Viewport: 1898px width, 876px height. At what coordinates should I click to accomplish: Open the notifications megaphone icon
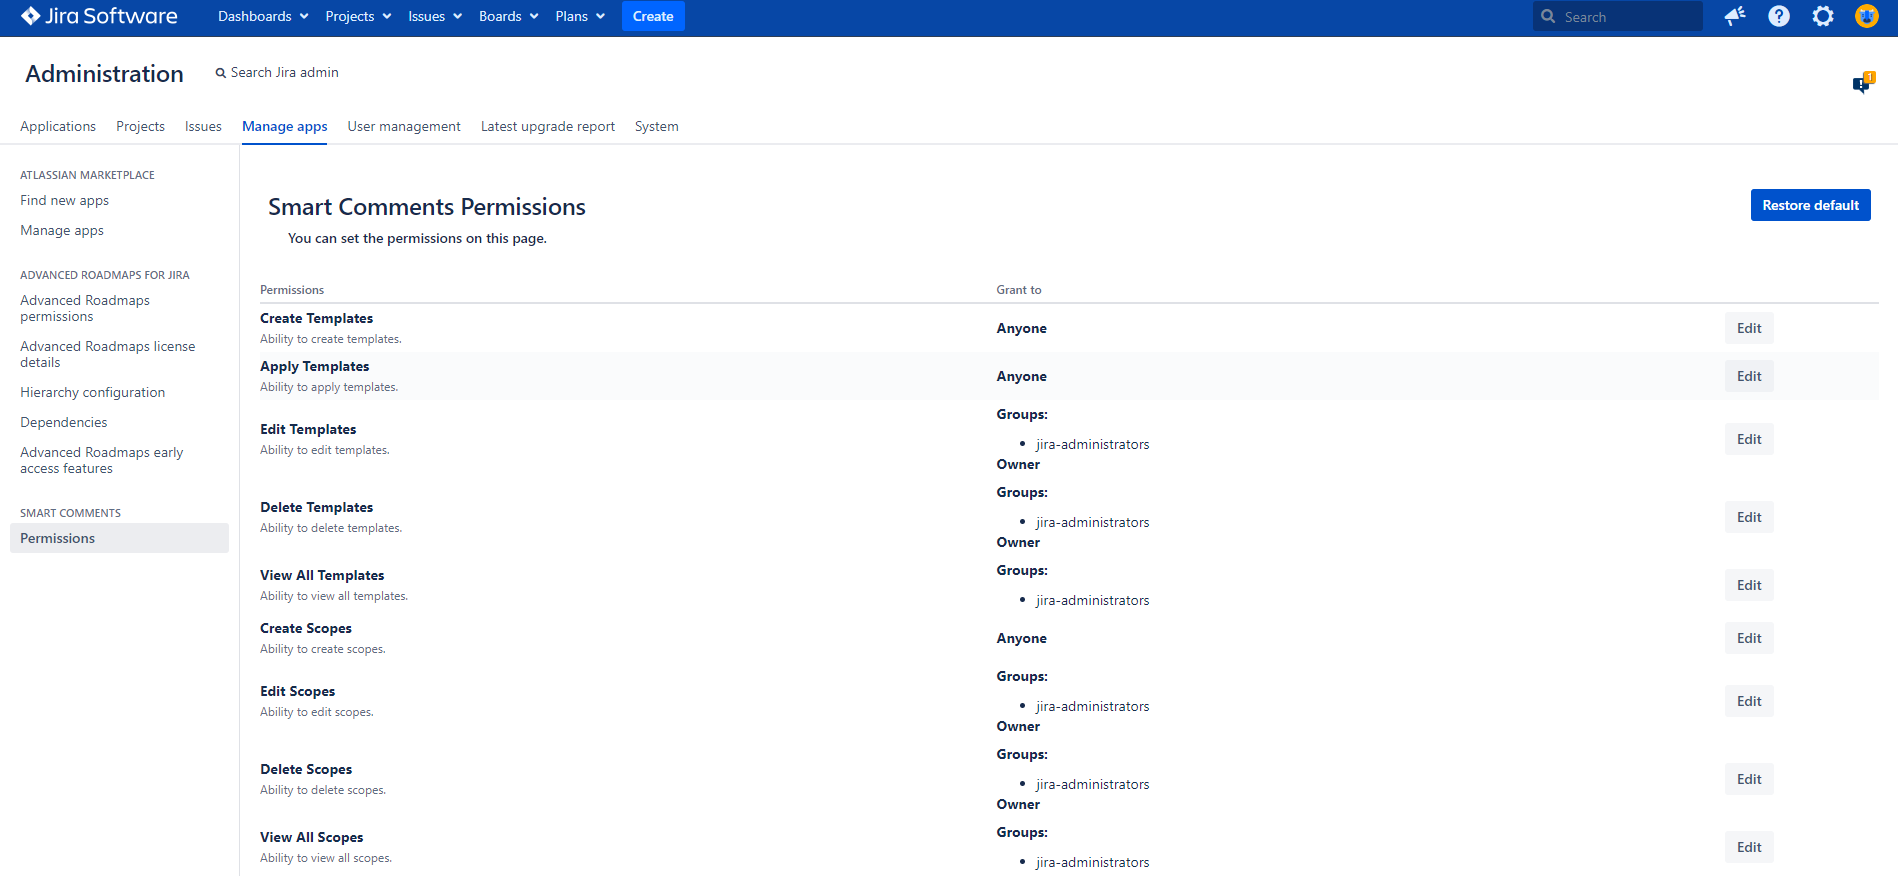(x=1735, y=16)
